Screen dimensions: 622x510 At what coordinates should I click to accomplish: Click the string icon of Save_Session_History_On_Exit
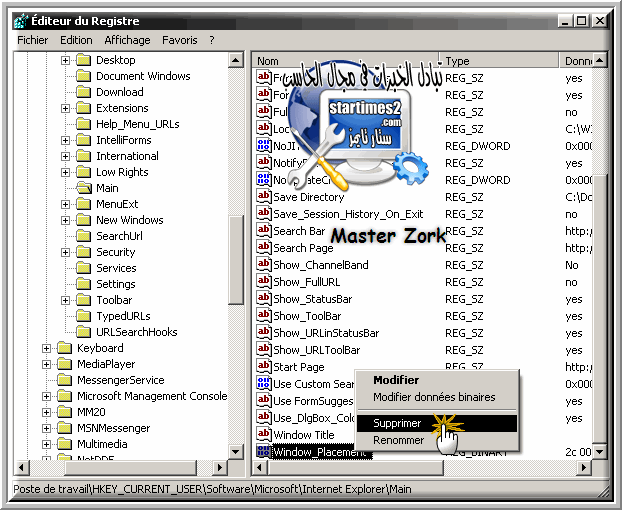coord(264,213)
